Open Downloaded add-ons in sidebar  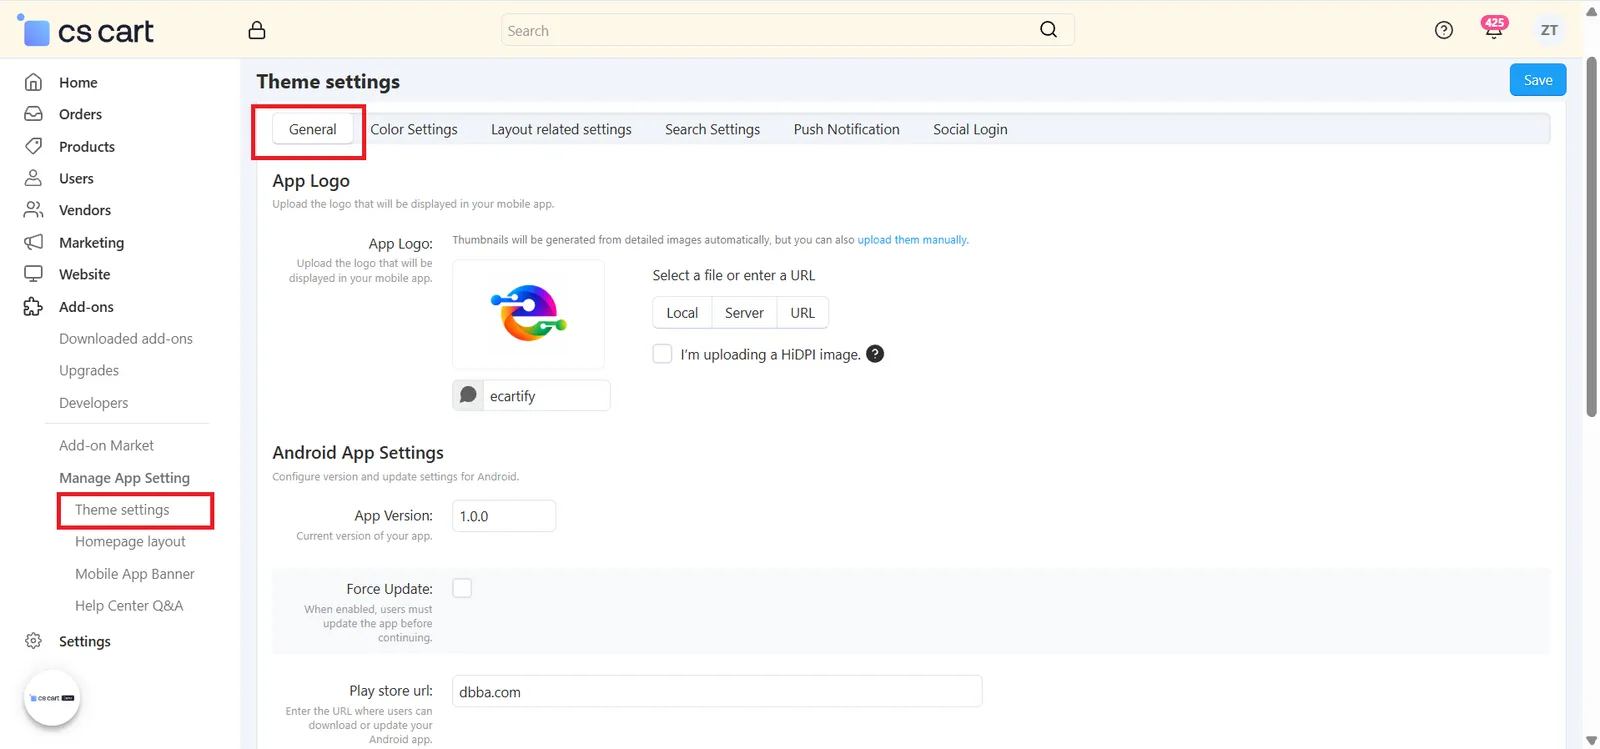click(x=126, y=338)
